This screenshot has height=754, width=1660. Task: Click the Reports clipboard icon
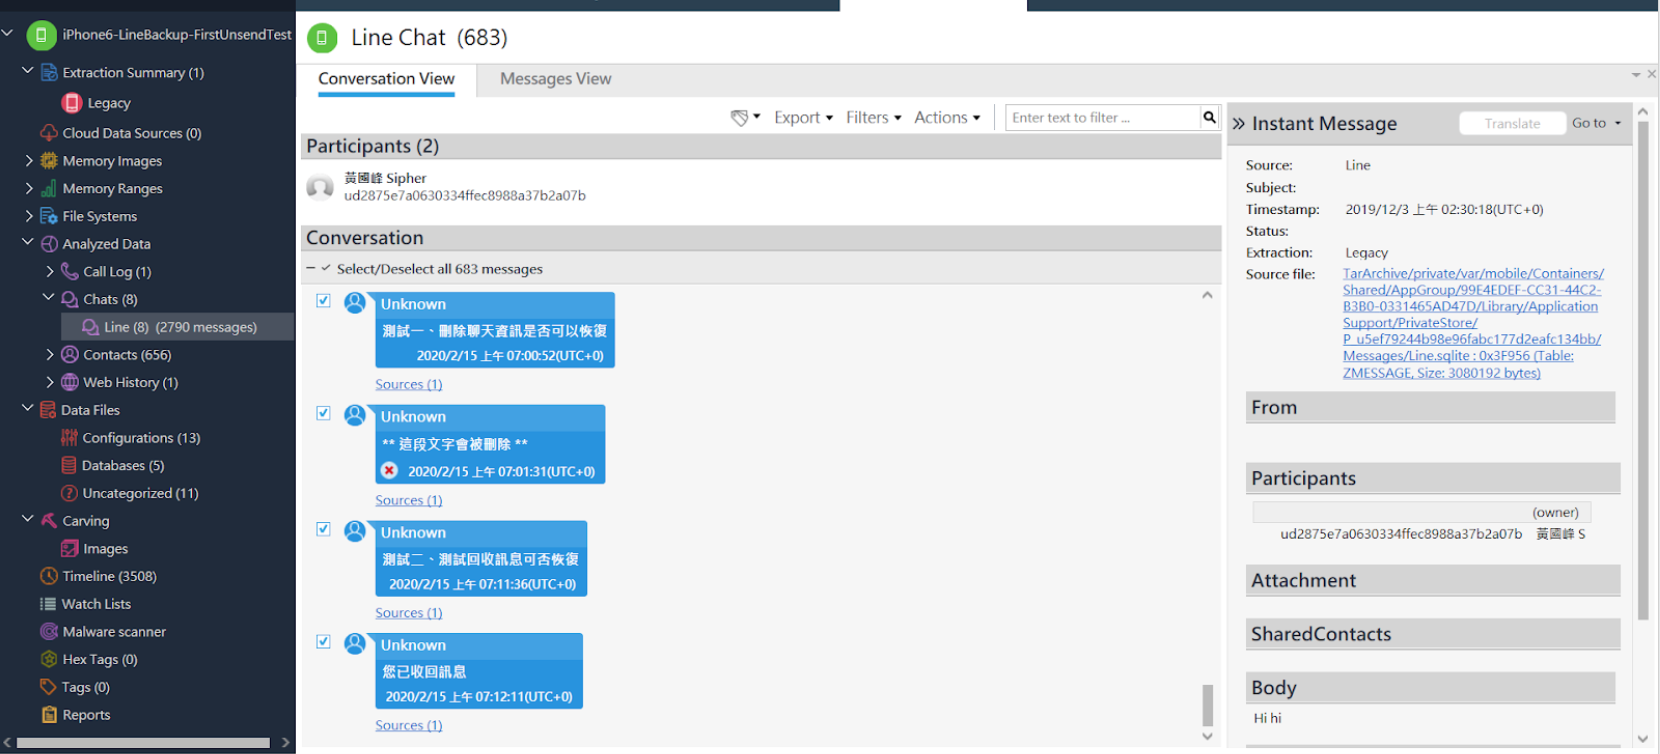point(49,715)
